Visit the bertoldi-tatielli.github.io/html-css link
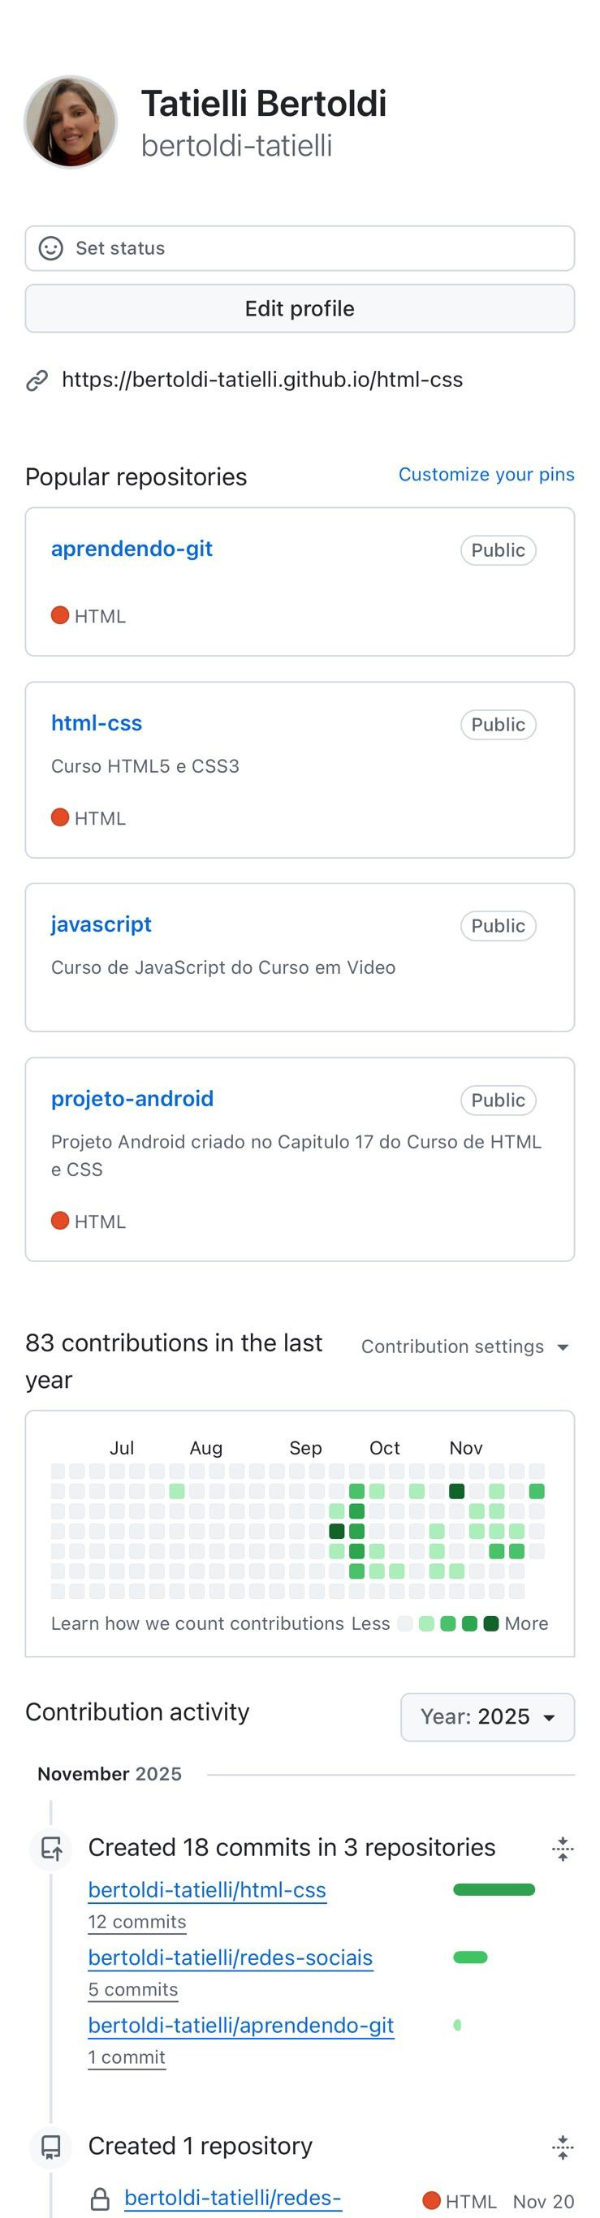600x2218 pixels. [x=262, y=380]
